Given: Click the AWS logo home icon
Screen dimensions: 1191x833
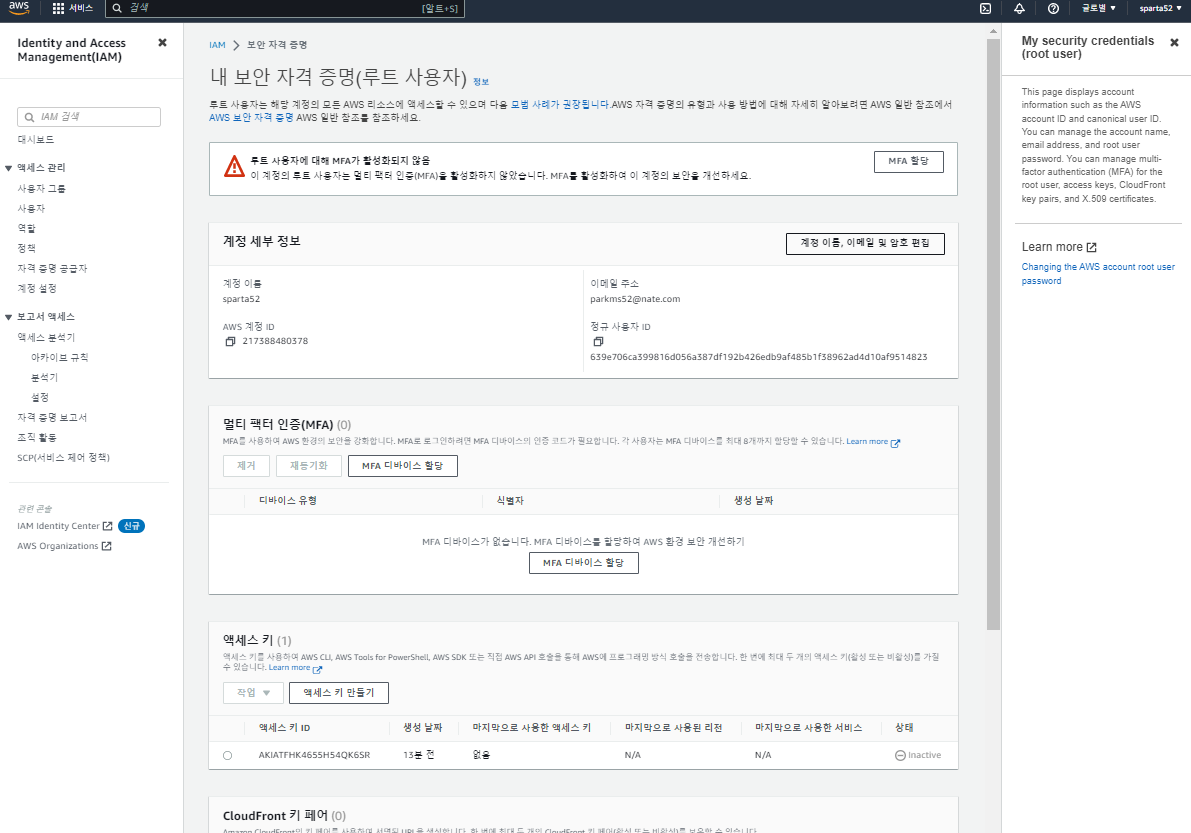Looking at the screenshot, I should 19,8.
